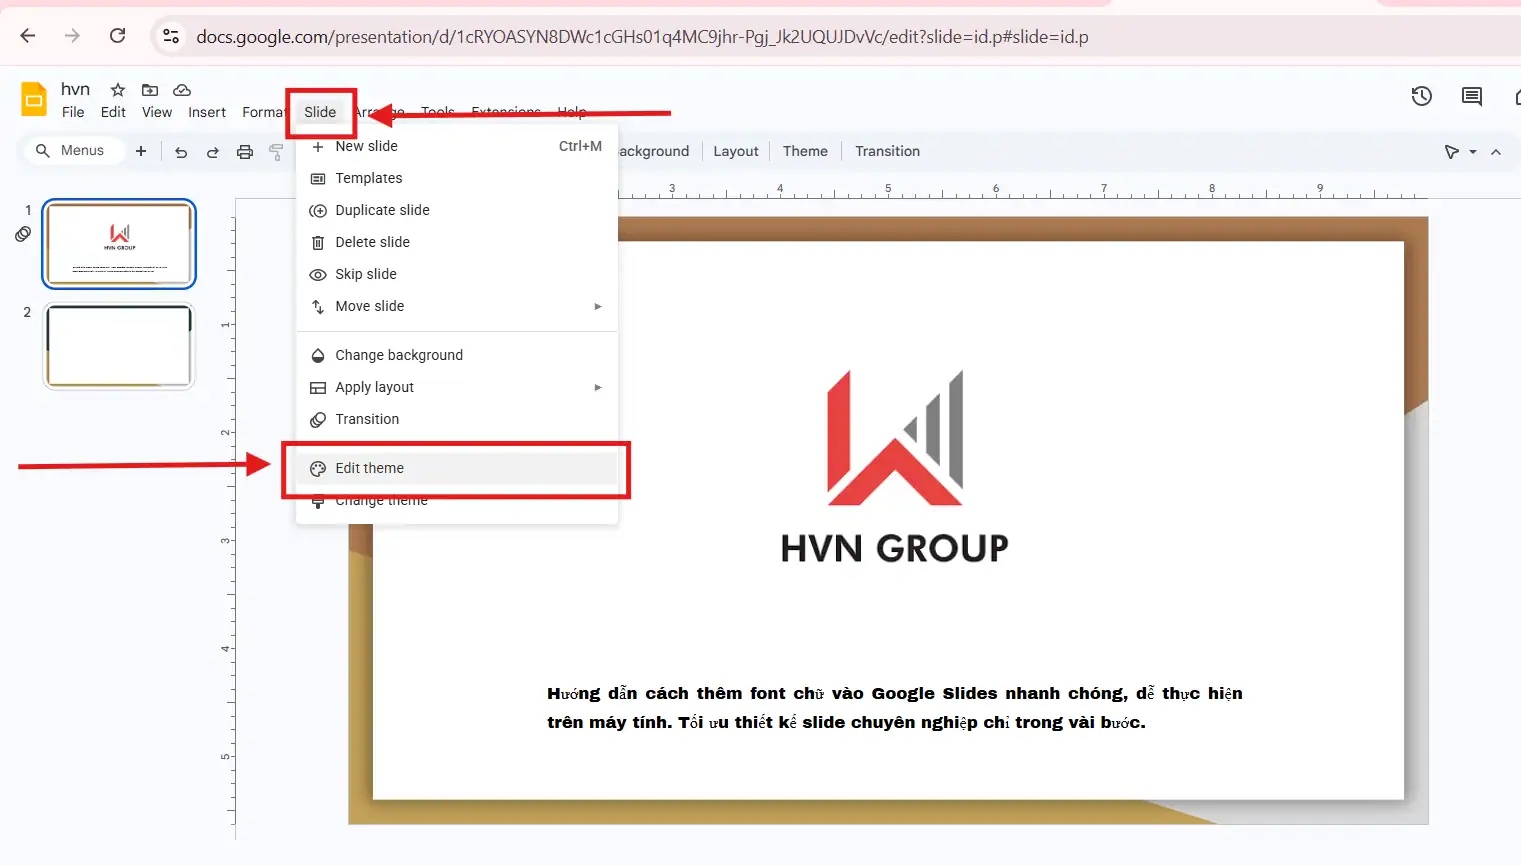The width and height of the screenshot is (1521, 865).
Task: Close the open Slide menu
Action: 320,112
